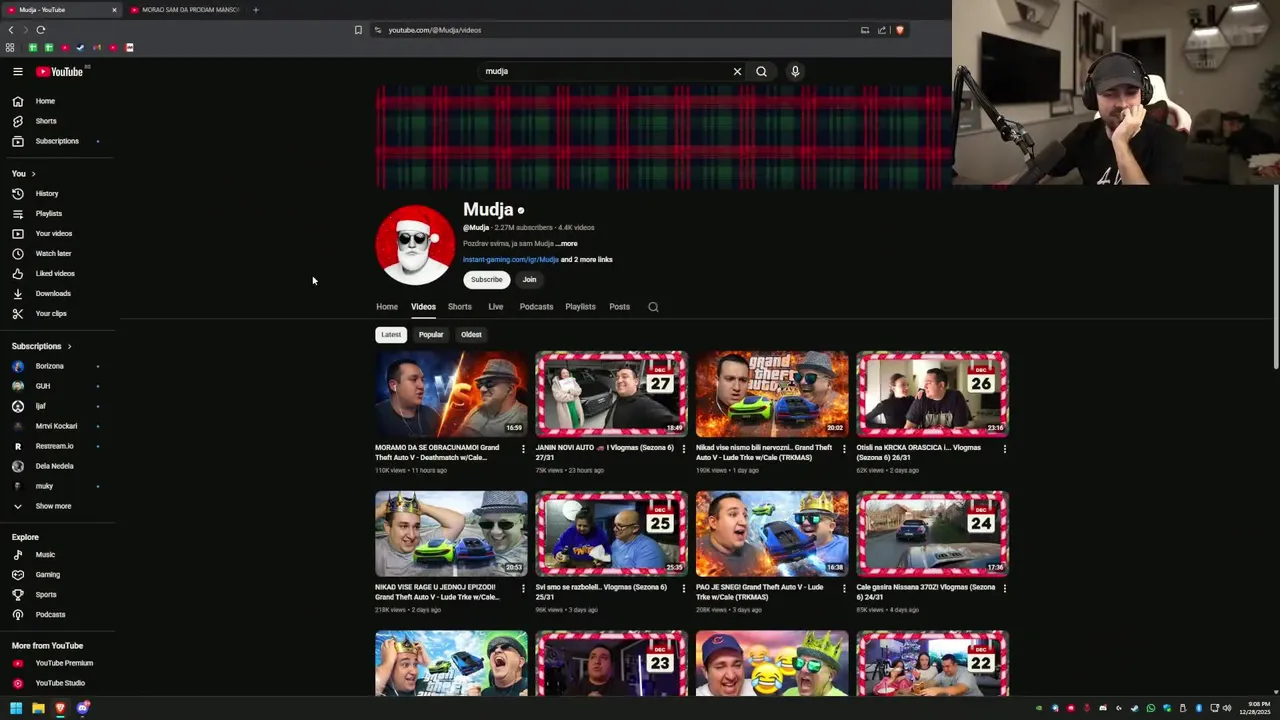Switch to the channel Shorts tab

(459, 307)
